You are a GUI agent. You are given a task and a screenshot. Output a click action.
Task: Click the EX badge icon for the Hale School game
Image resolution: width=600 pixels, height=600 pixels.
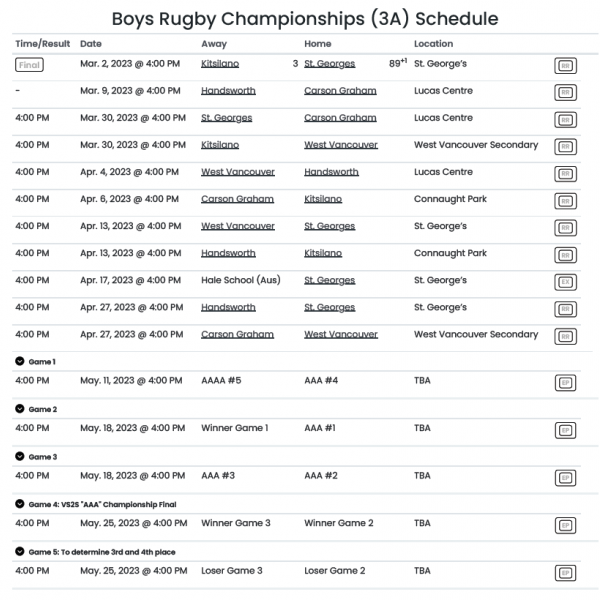[565, 282]
